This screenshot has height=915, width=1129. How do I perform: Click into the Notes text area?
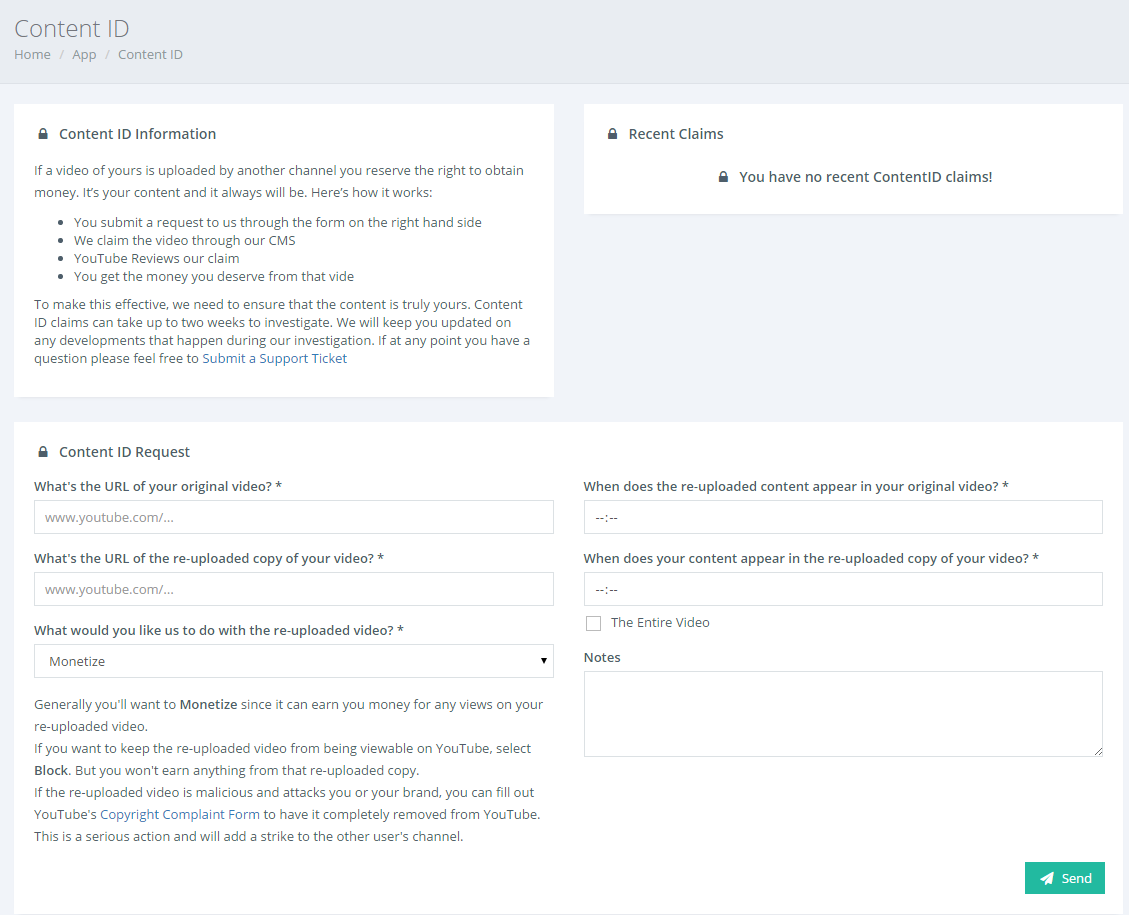(x=843, y=714)
